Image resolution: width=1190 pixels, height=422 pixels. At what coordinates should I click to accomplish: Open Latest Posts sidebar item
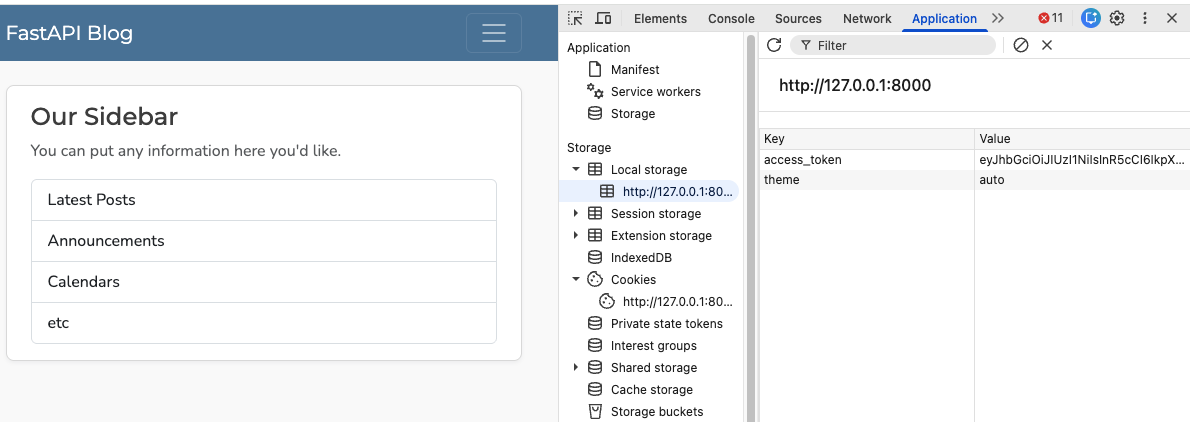click(x=264, y=200)
